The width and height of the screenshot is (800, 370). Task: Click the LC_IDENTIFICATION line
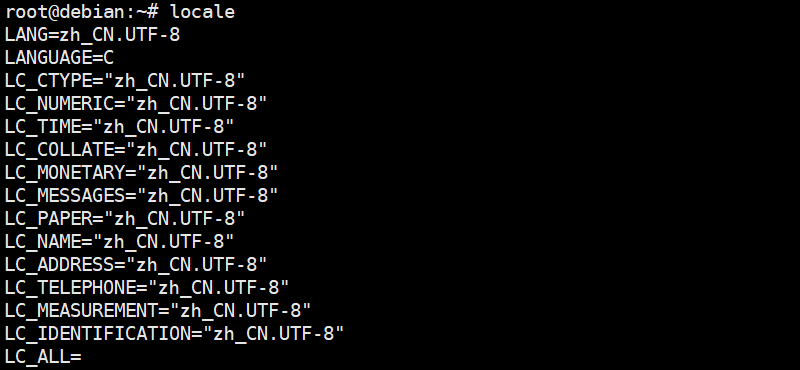(174, 333)
